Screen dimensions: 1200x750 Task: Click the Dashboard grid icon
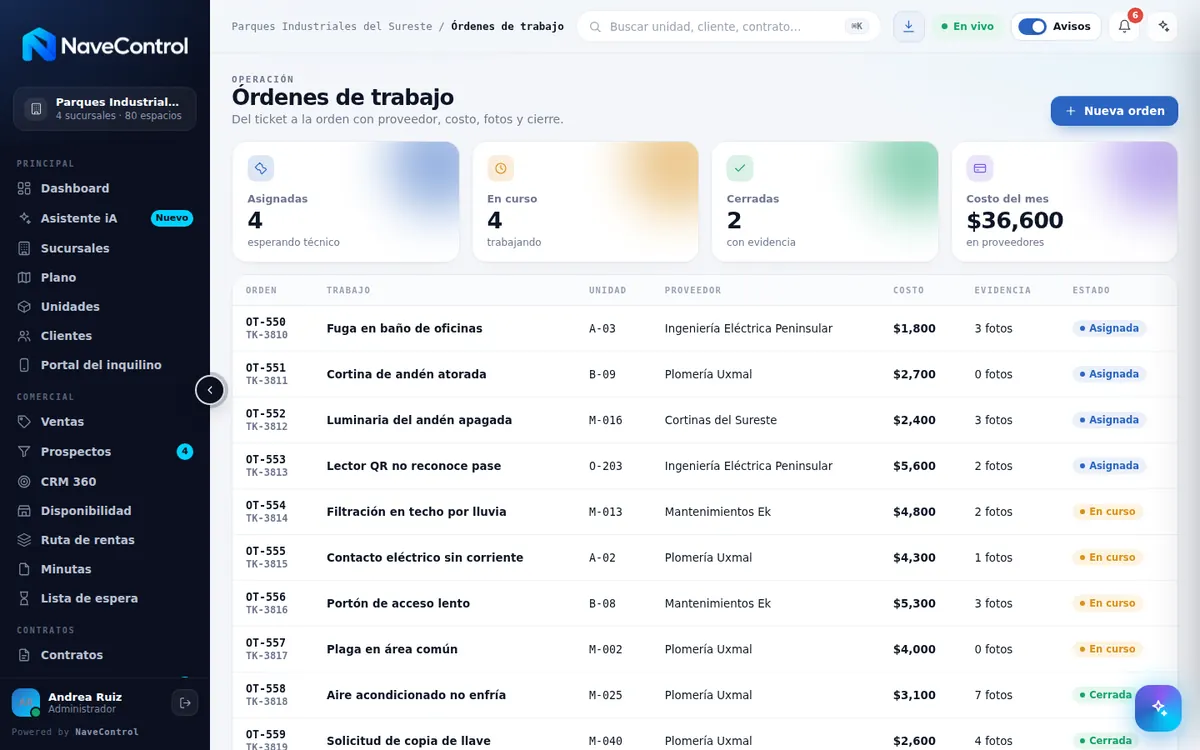(x=25, y=188)
